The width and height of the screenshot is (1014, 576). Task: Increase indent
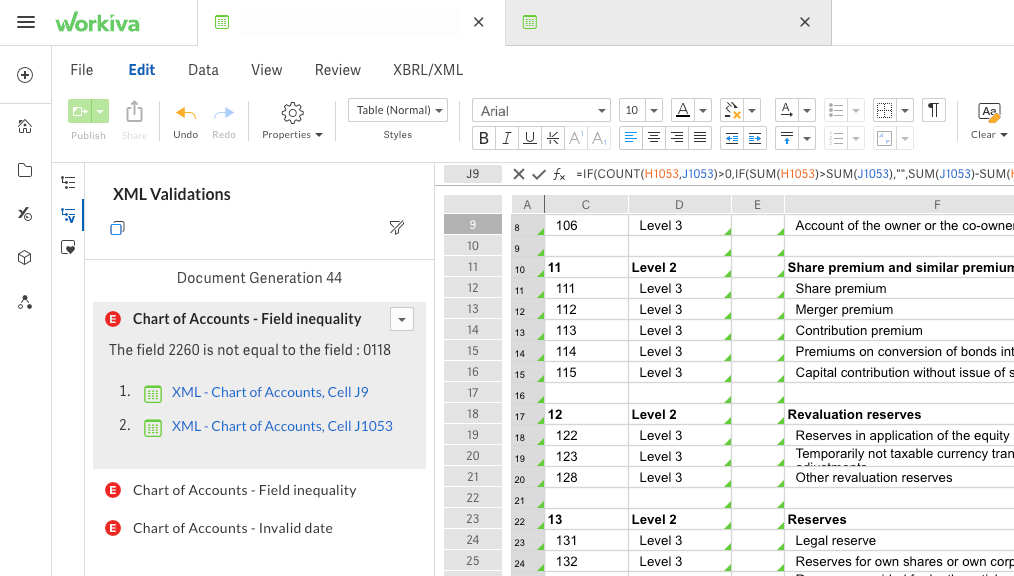pyautogui.click(x=755, y=138)
